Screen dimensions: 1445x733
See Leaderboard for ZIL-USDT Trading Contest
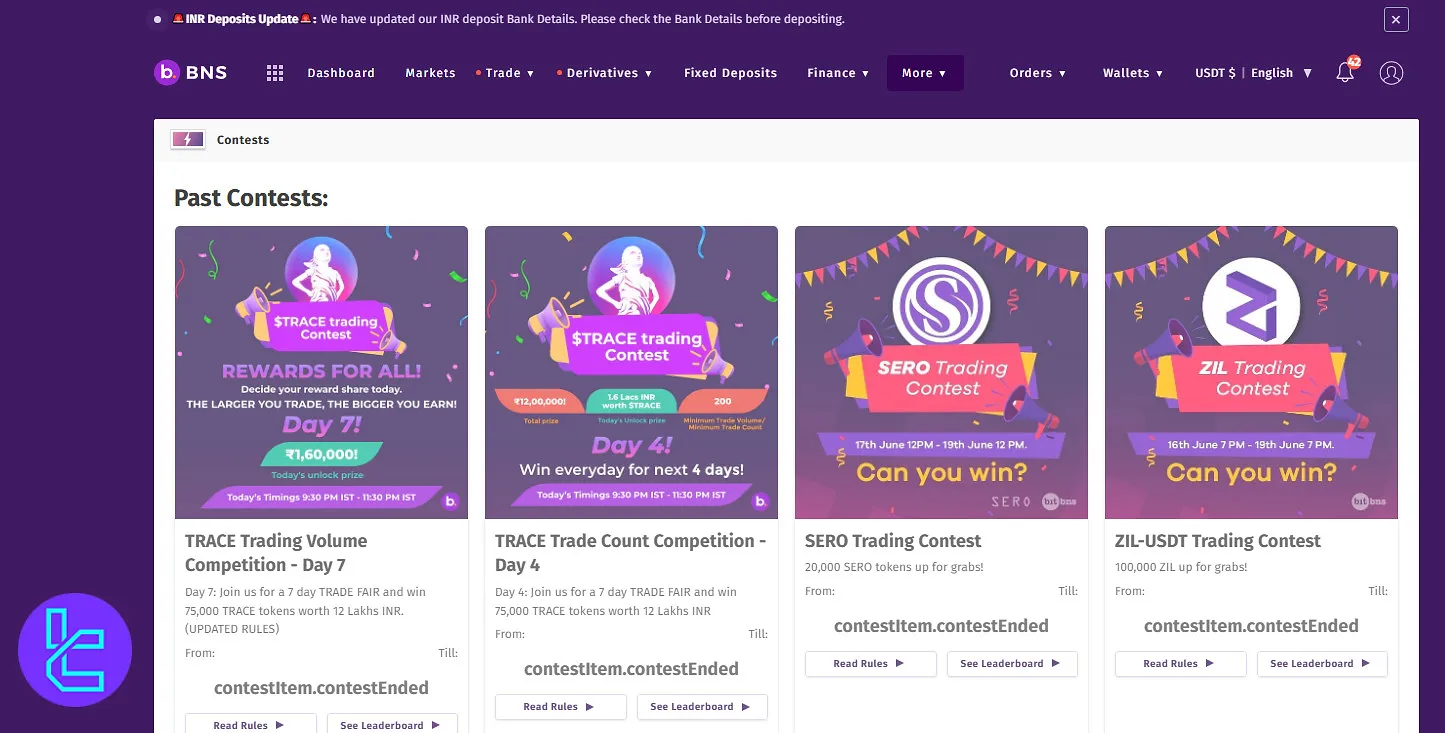click(1322, 663)
